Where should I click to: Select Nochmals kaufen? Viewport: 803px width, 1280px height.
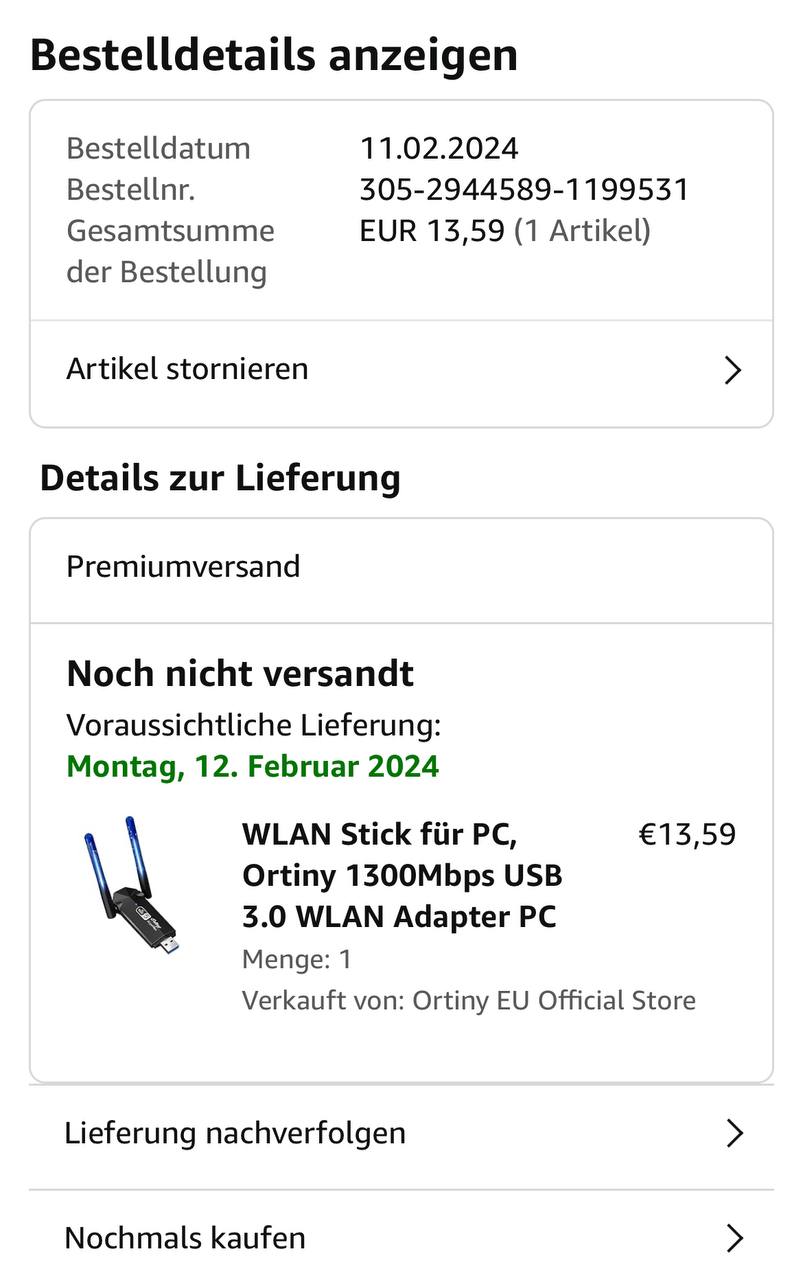tap(185, 1238)
